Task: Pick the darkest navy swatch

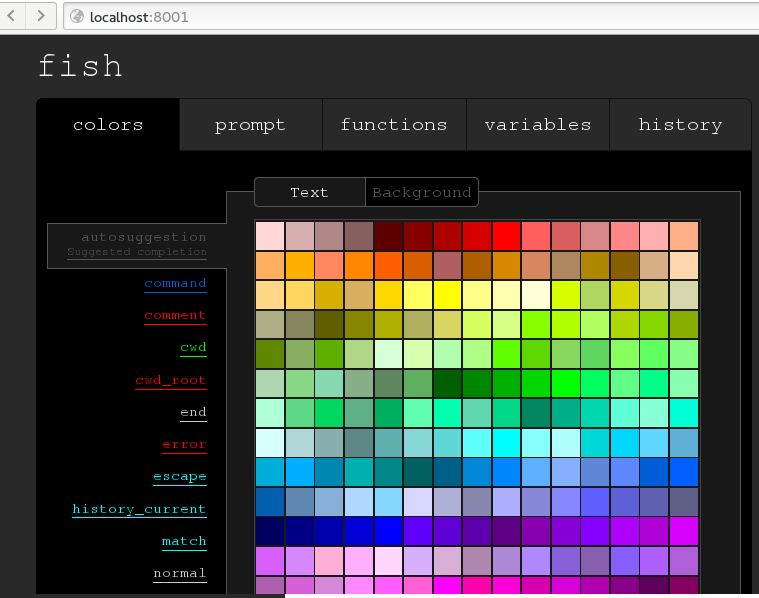Action: pyautogui.click(x=270, y=531)
